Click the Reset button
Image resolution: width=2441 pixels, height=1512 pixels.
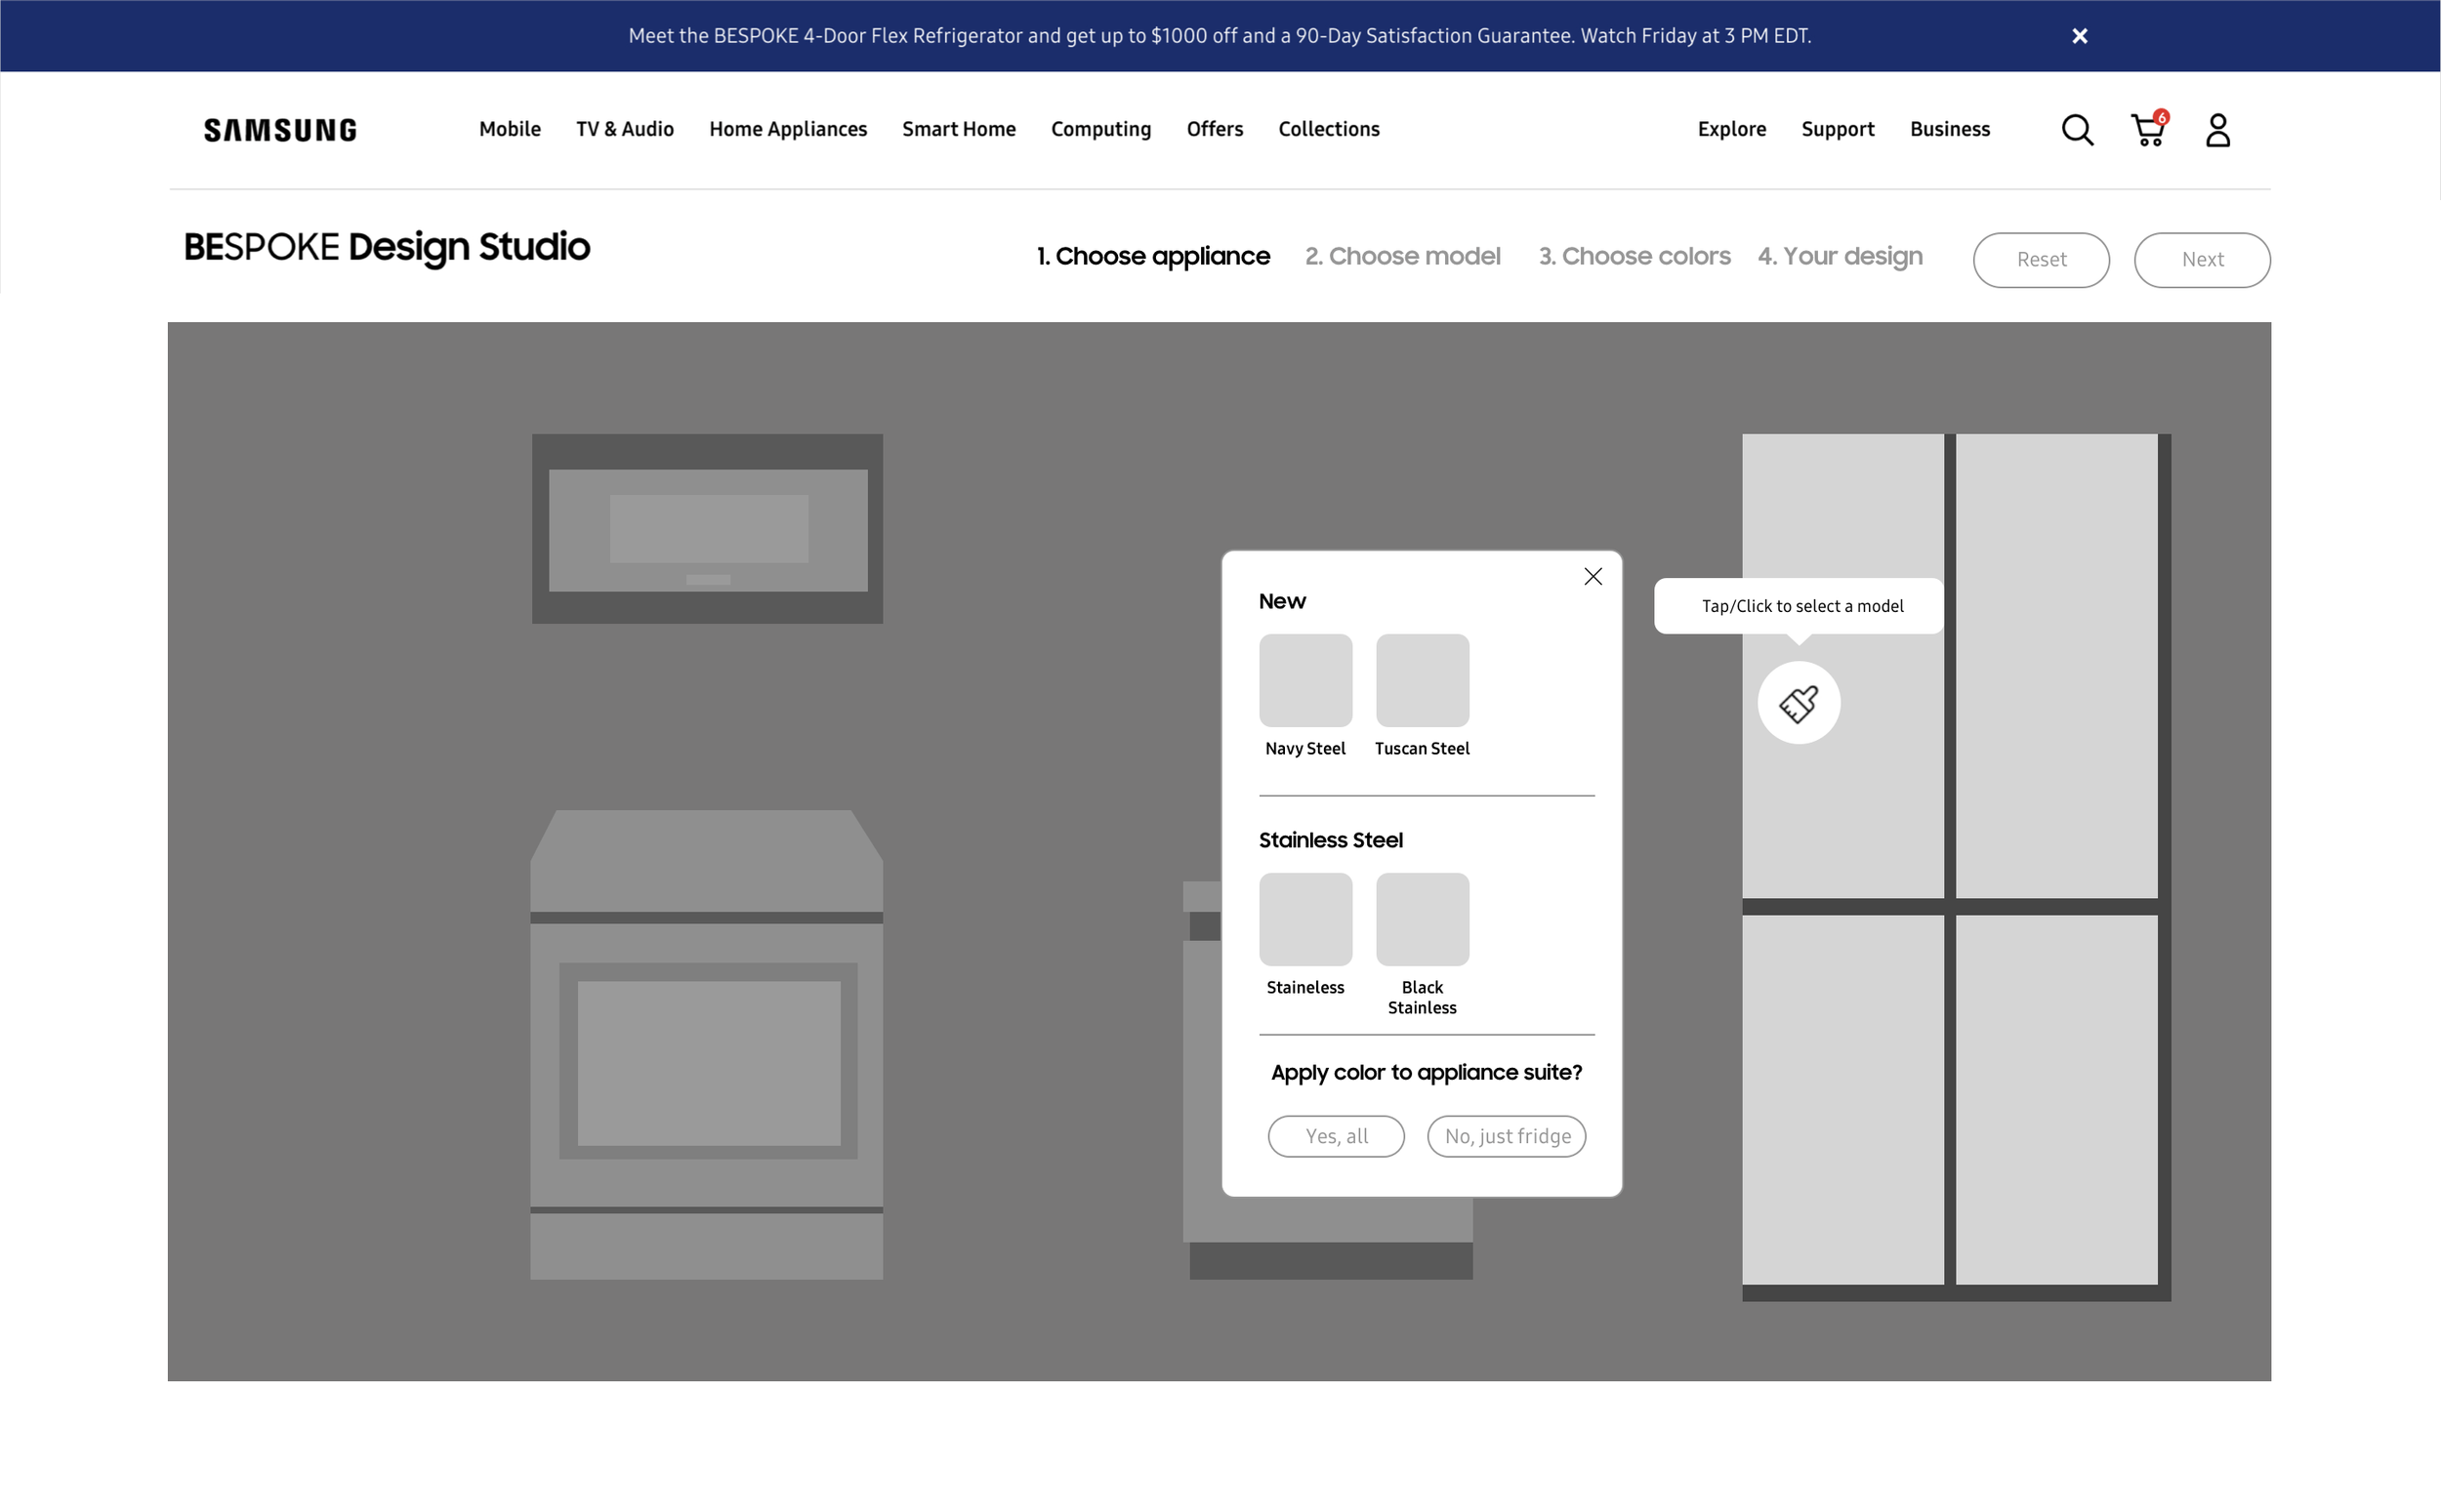pyautogui.click(x=2040, y=260)
